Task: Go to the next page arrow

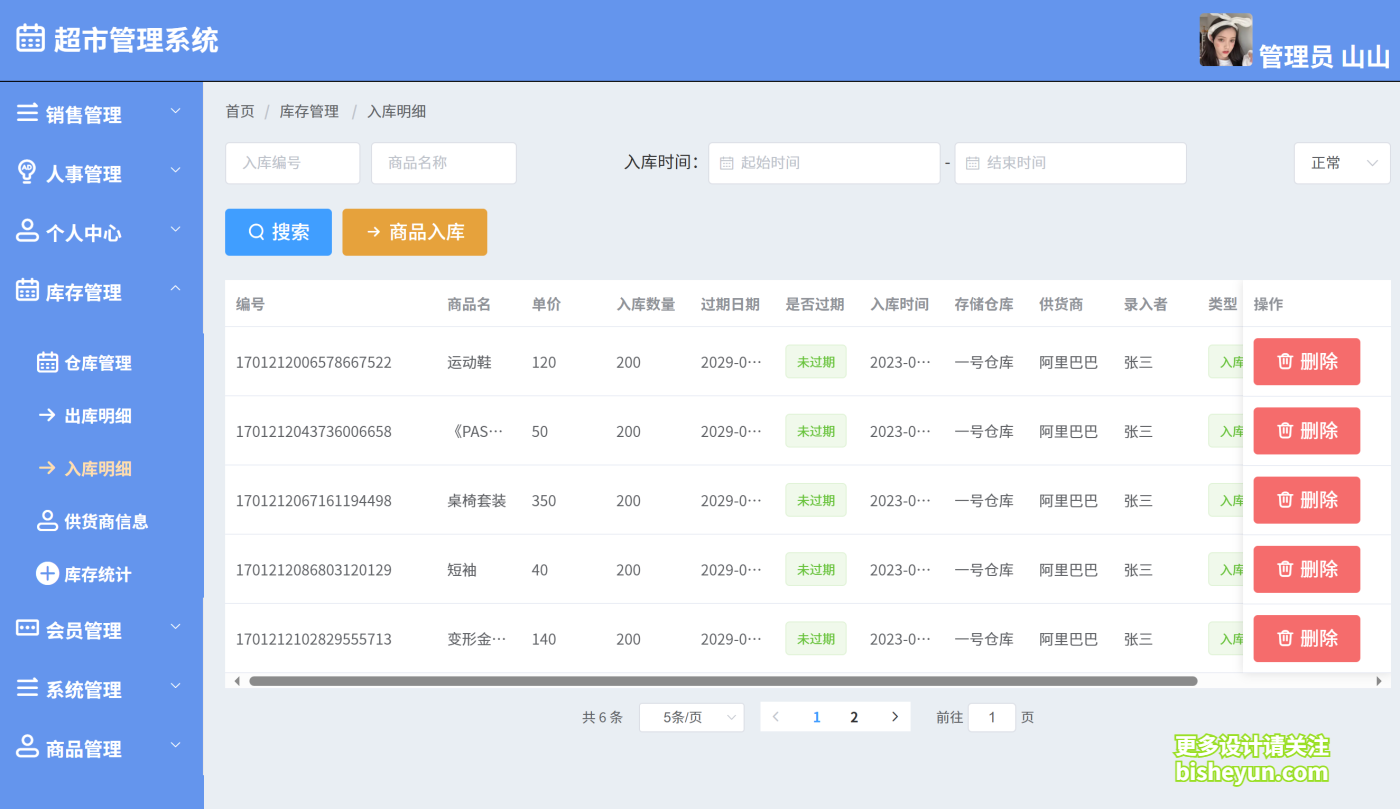Action: (x=895, y=717)
